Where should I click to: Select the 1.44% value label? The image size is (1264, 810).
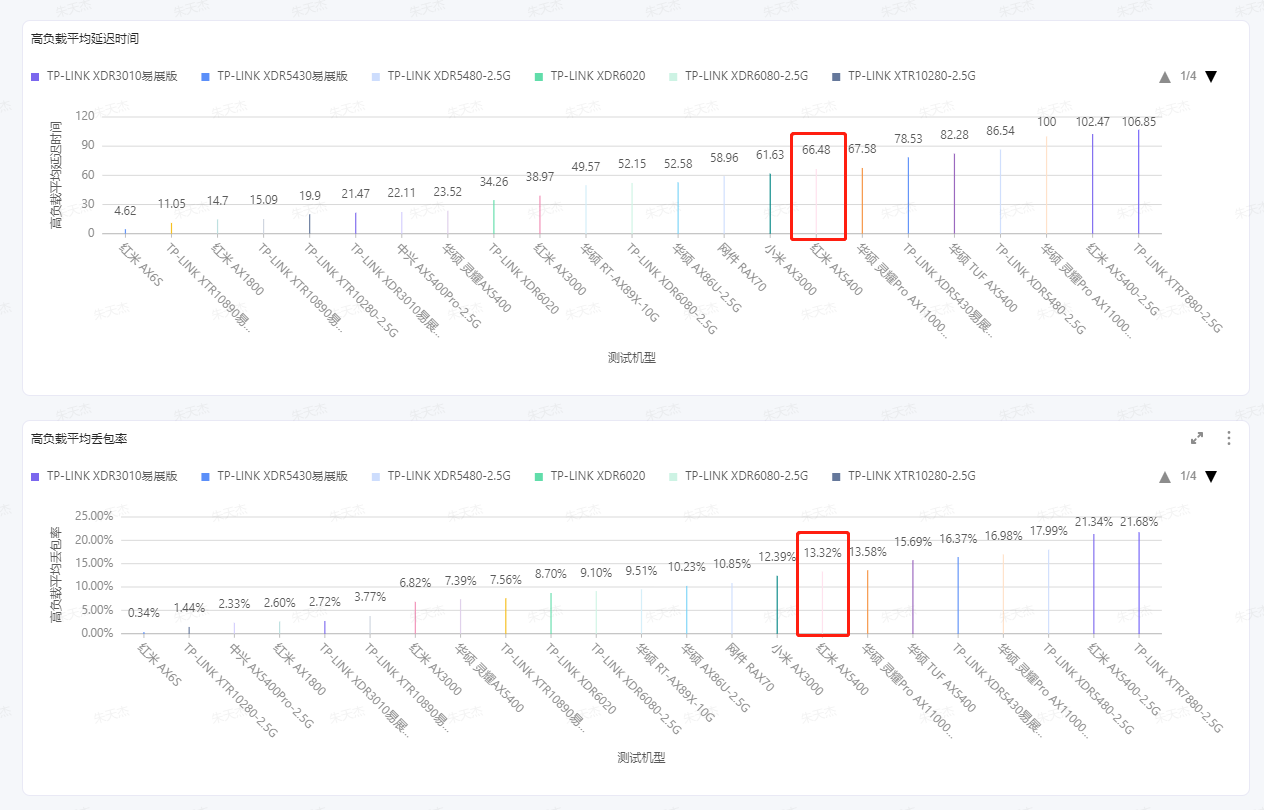click(189, 608)
